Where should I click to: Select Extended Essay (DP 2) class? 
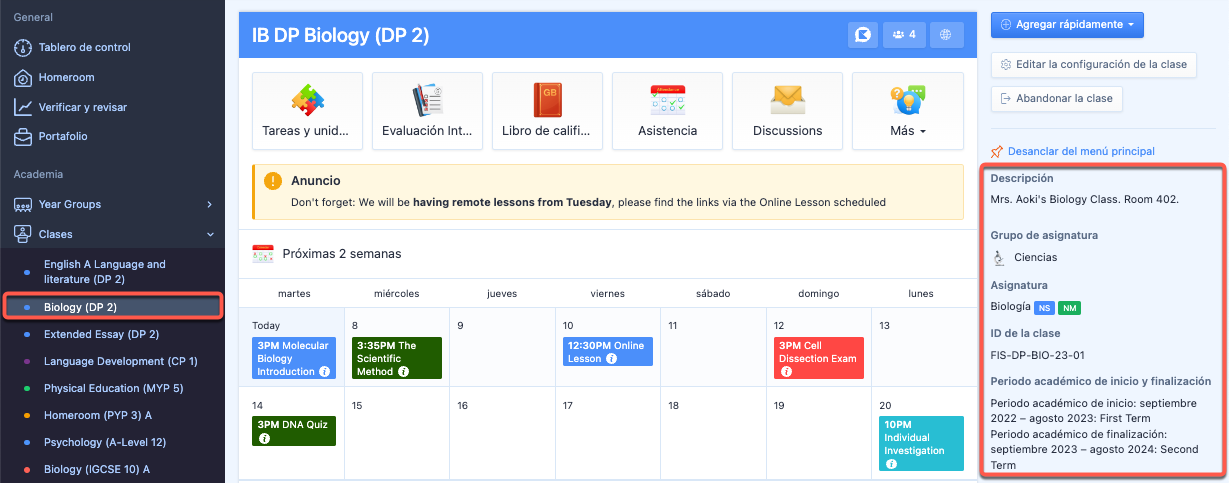click(x=101, y=334)
